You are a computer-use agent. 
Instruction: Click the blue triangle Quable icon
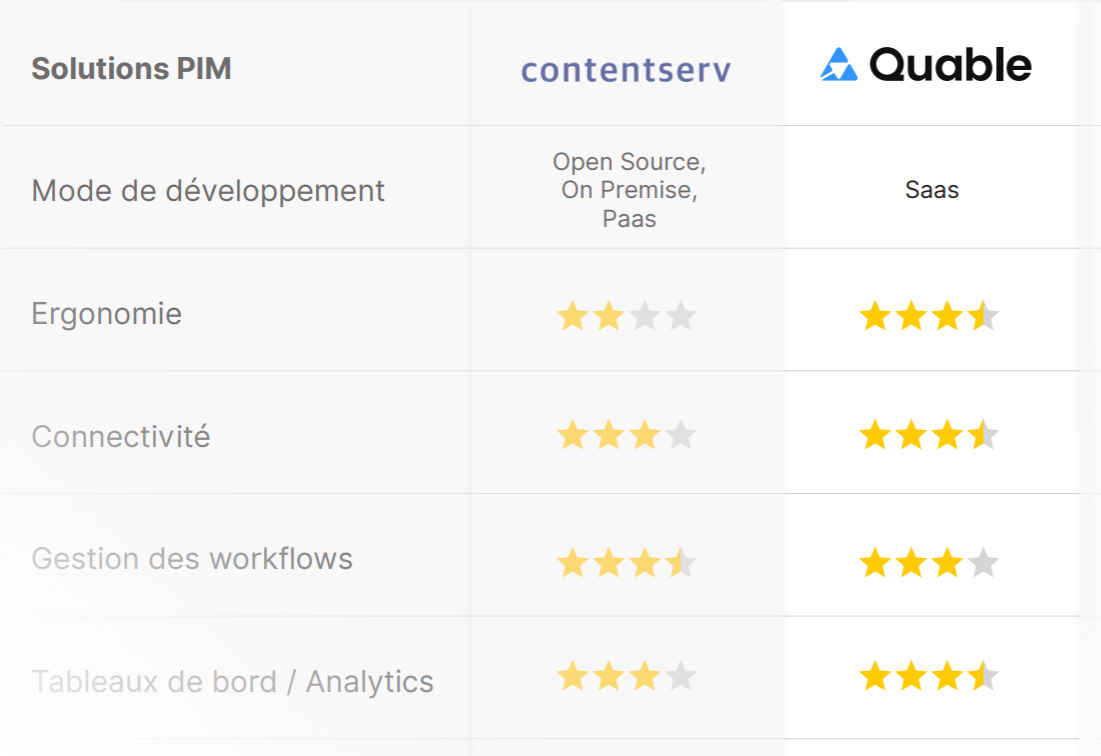tap(838, 65)
